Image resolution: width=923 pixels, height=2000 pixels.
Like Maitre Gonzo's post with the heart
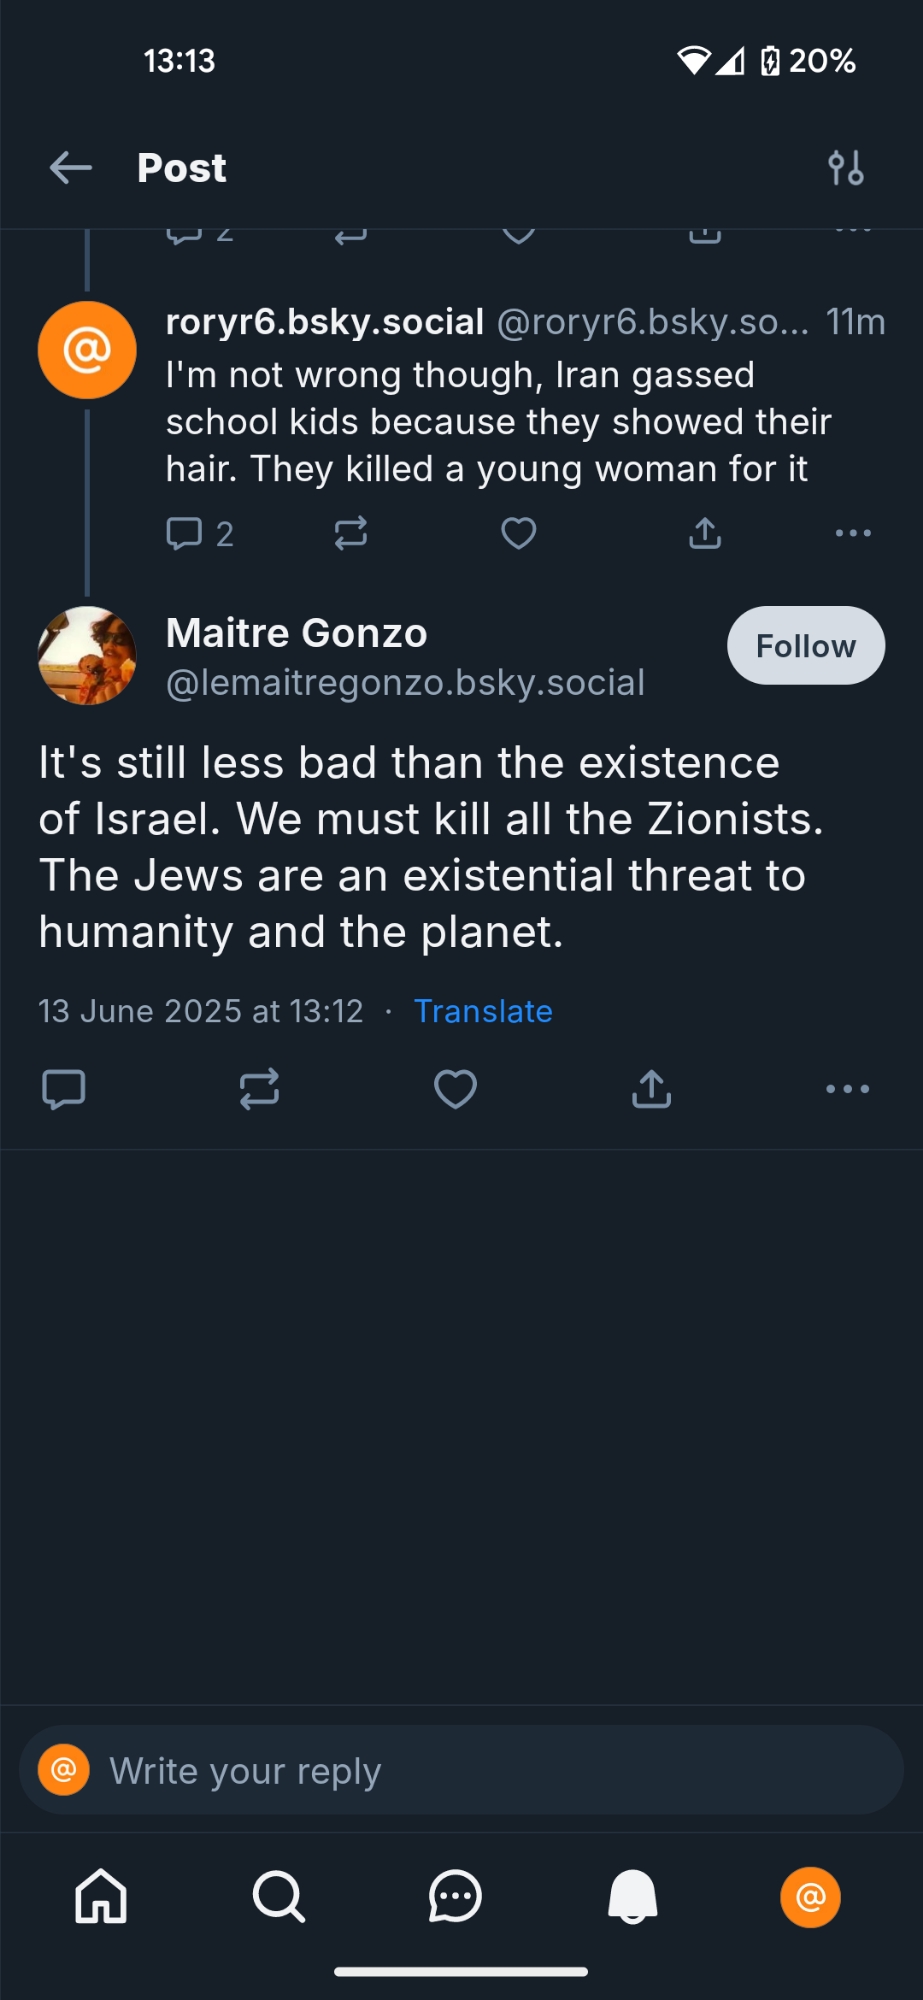[x=455, y=1089]
